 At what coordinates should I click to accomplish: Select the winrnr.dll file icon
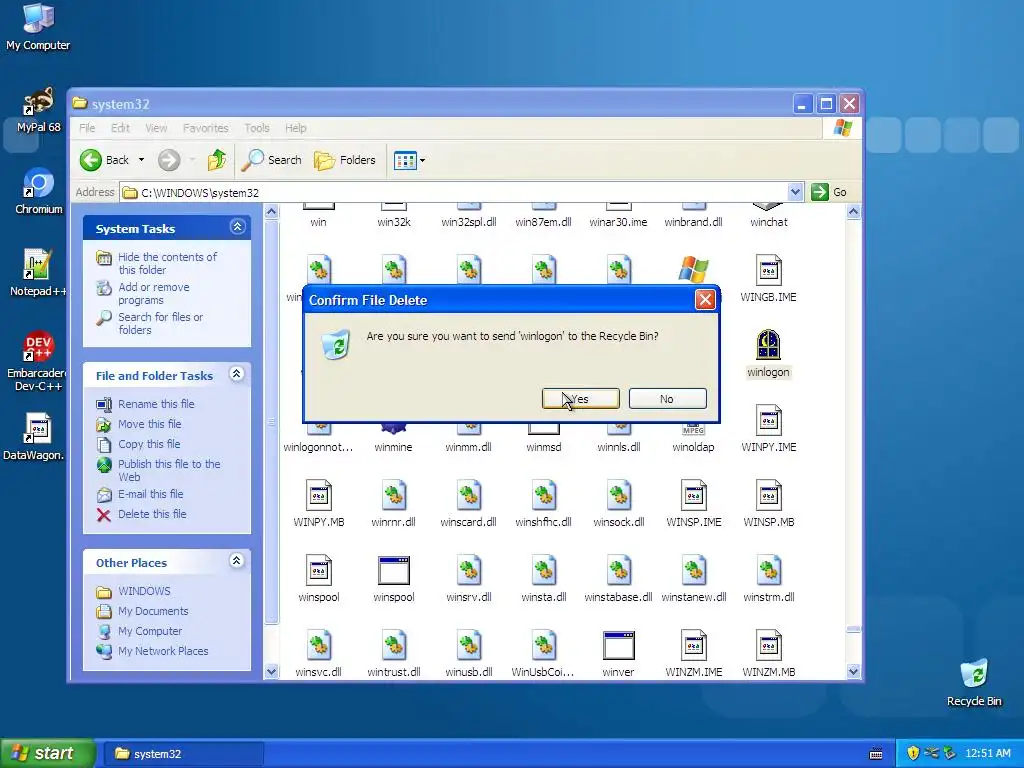click(x=394, y=495)
